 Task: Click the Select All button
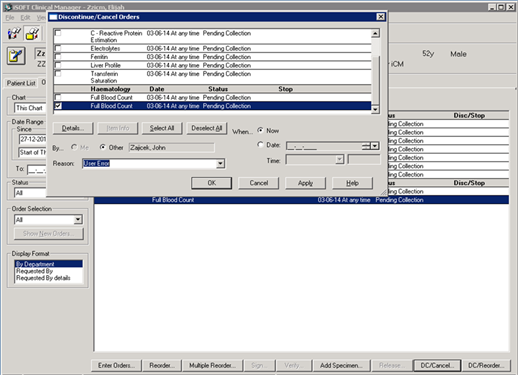tap(162, 128)
